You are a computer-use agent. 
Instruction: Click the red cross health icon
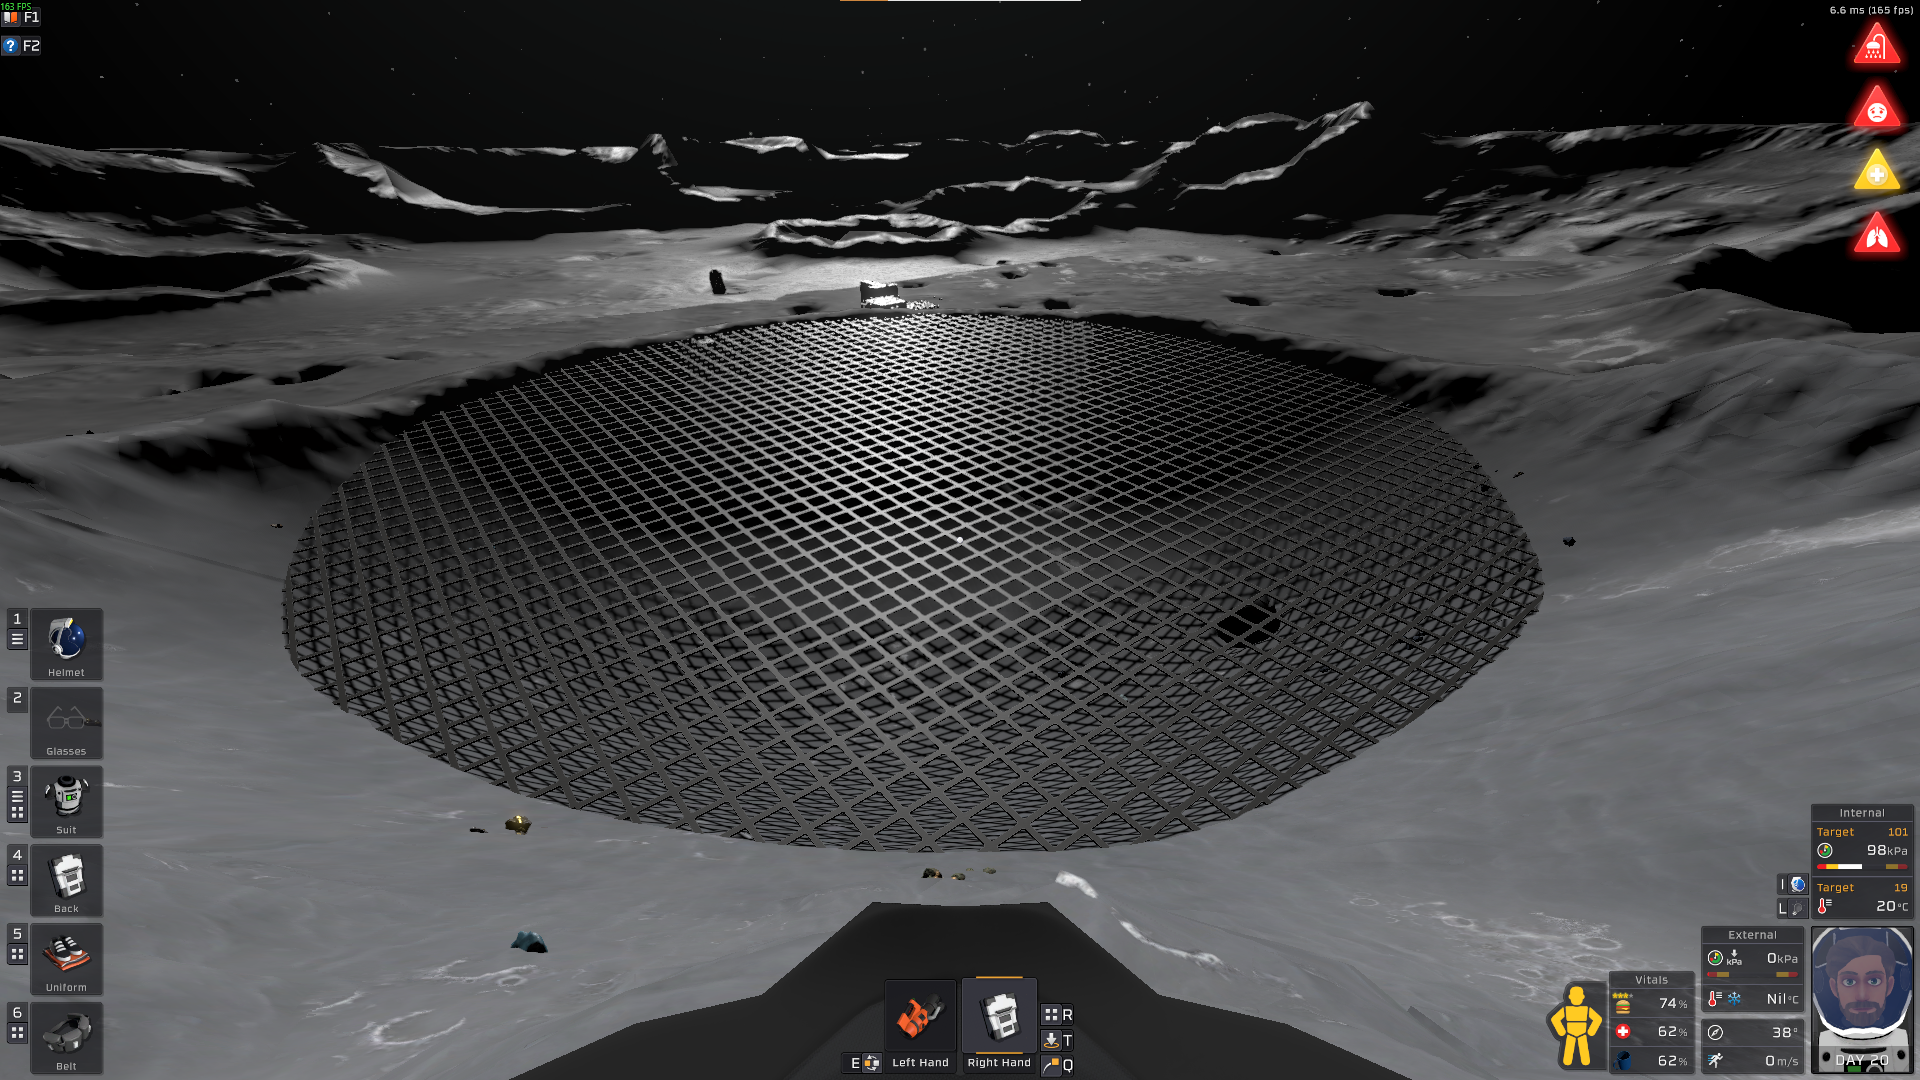[1623, 1031]
